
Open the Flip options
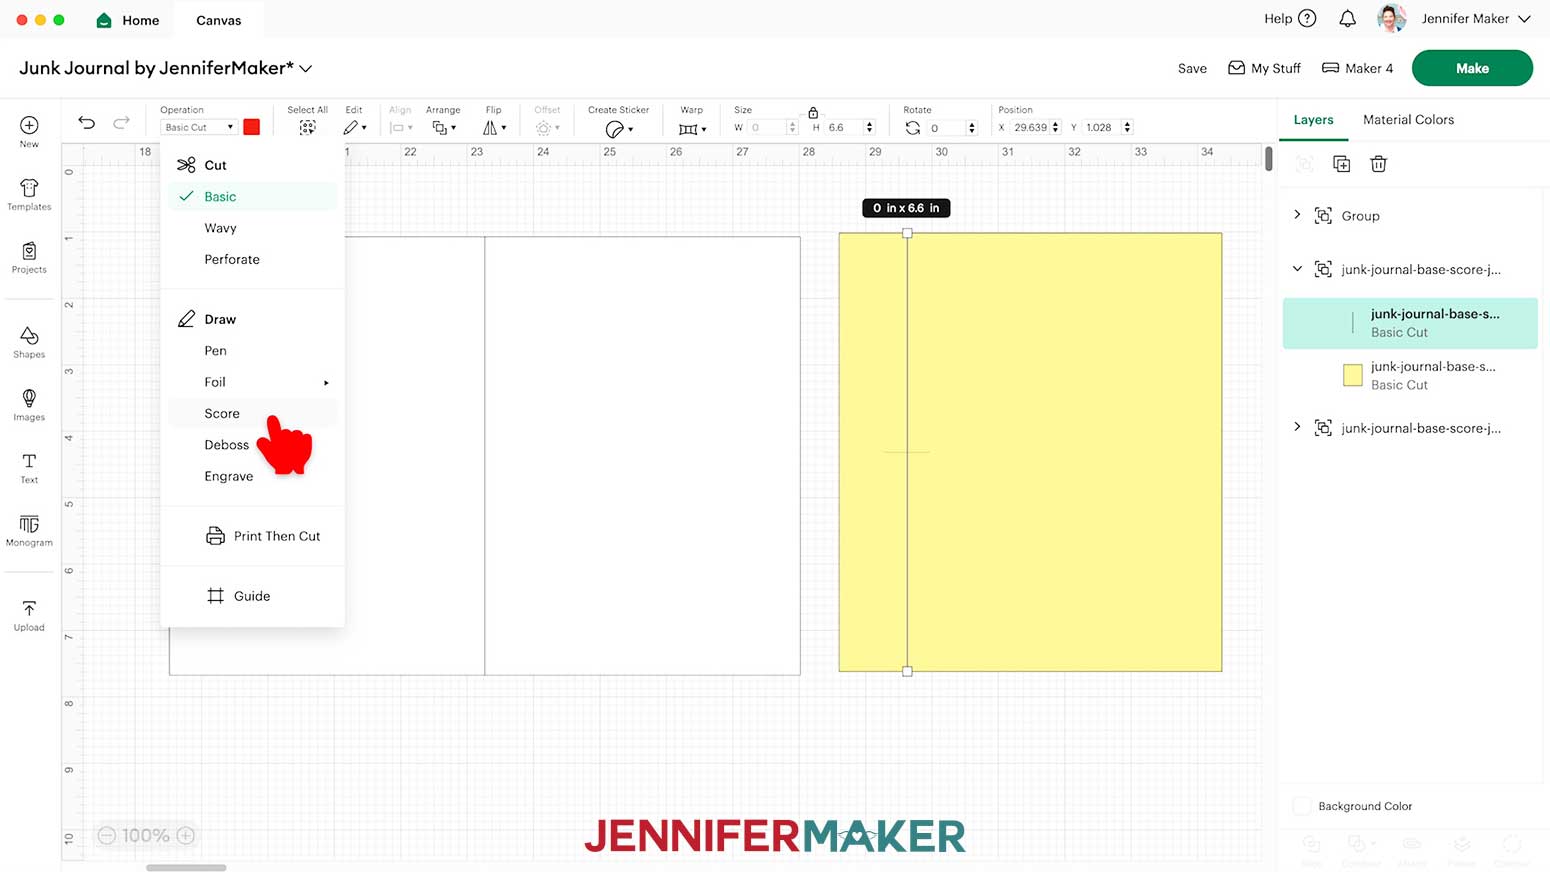(x=494, y=128)
